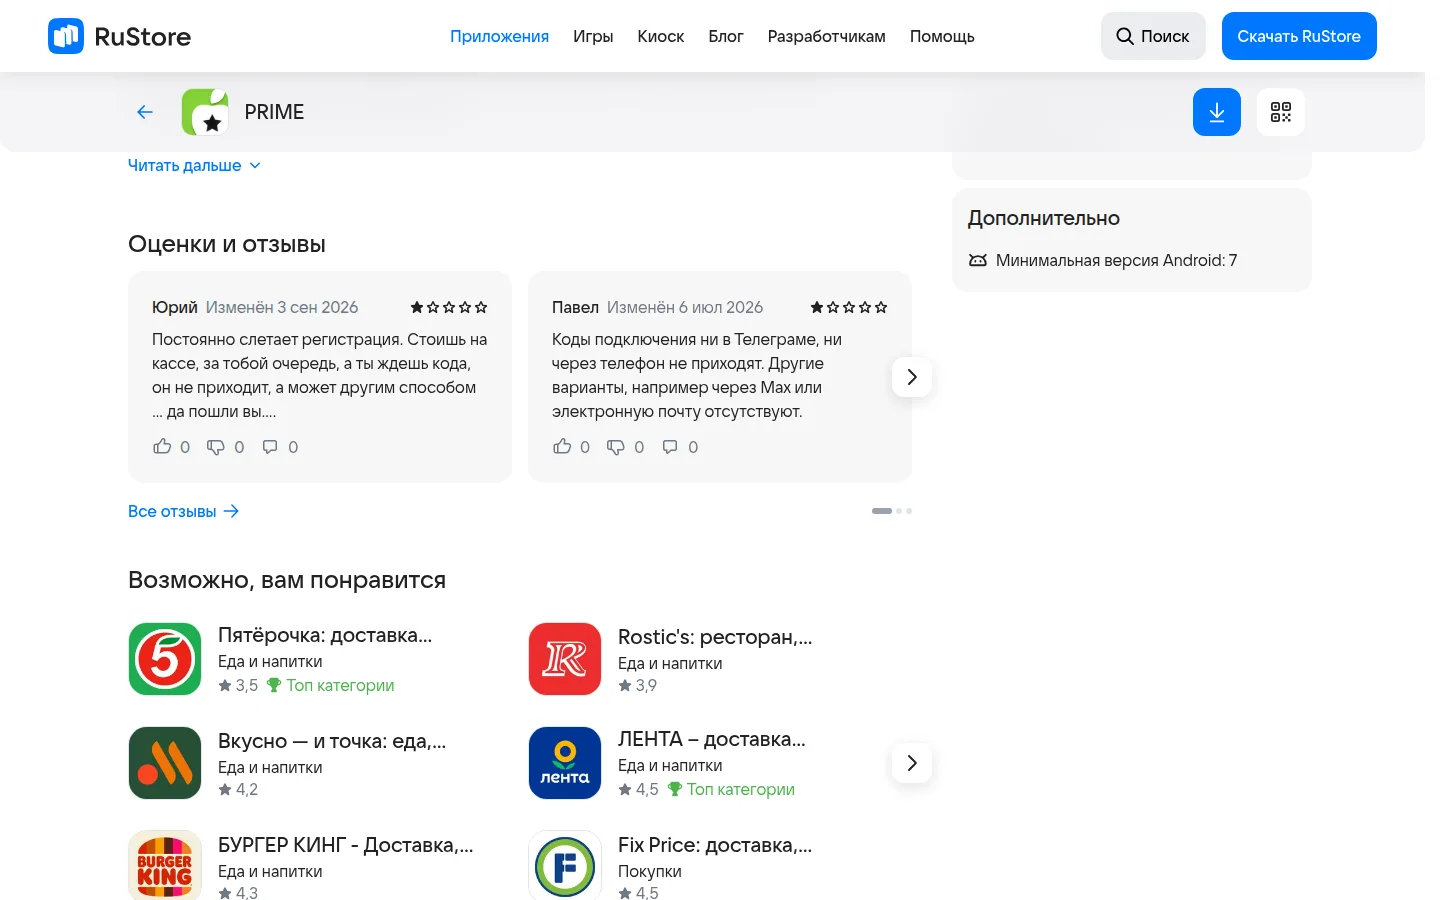Image resolution: width=1440 pixels, height=900 pixels.
Task: Open БУРГЕР КИНГ app icon
Action: pyautogui.click(x=165, y=865)
